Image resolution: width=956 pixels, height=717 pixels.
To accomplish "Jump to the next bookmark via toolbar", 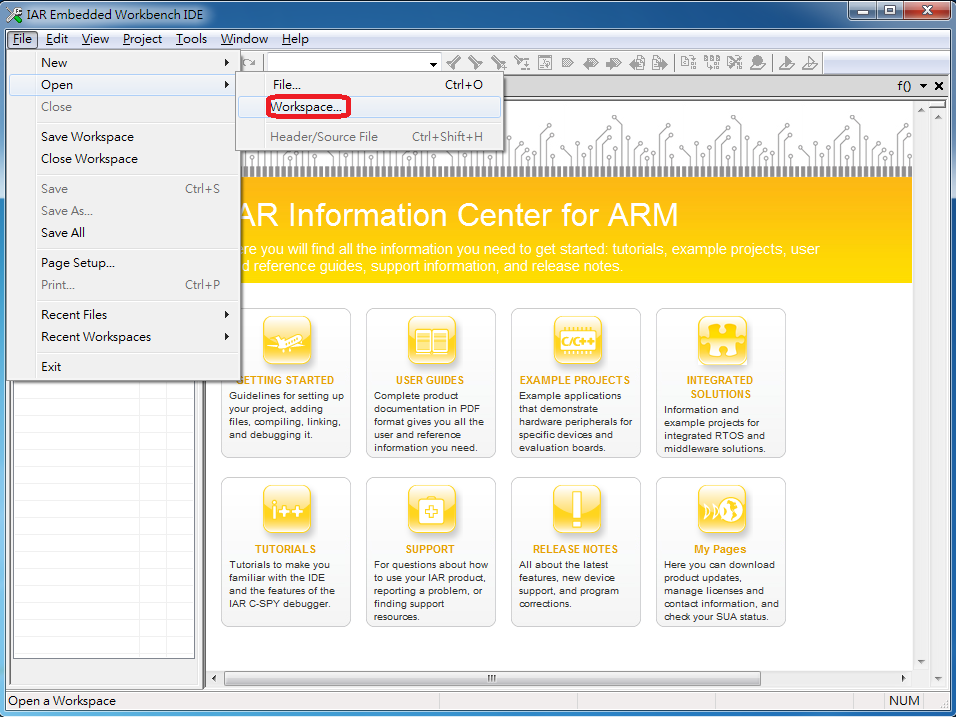I will point(613,62).
